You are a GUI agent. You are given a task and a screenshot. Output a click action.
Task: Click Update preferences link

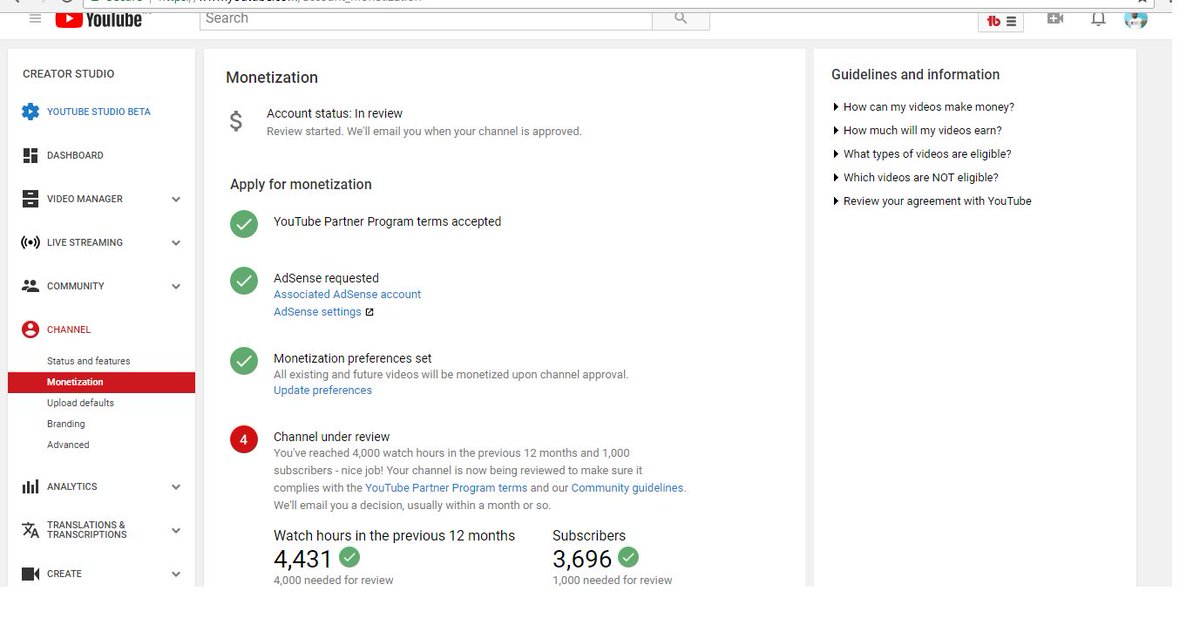[x=322, y=391]
